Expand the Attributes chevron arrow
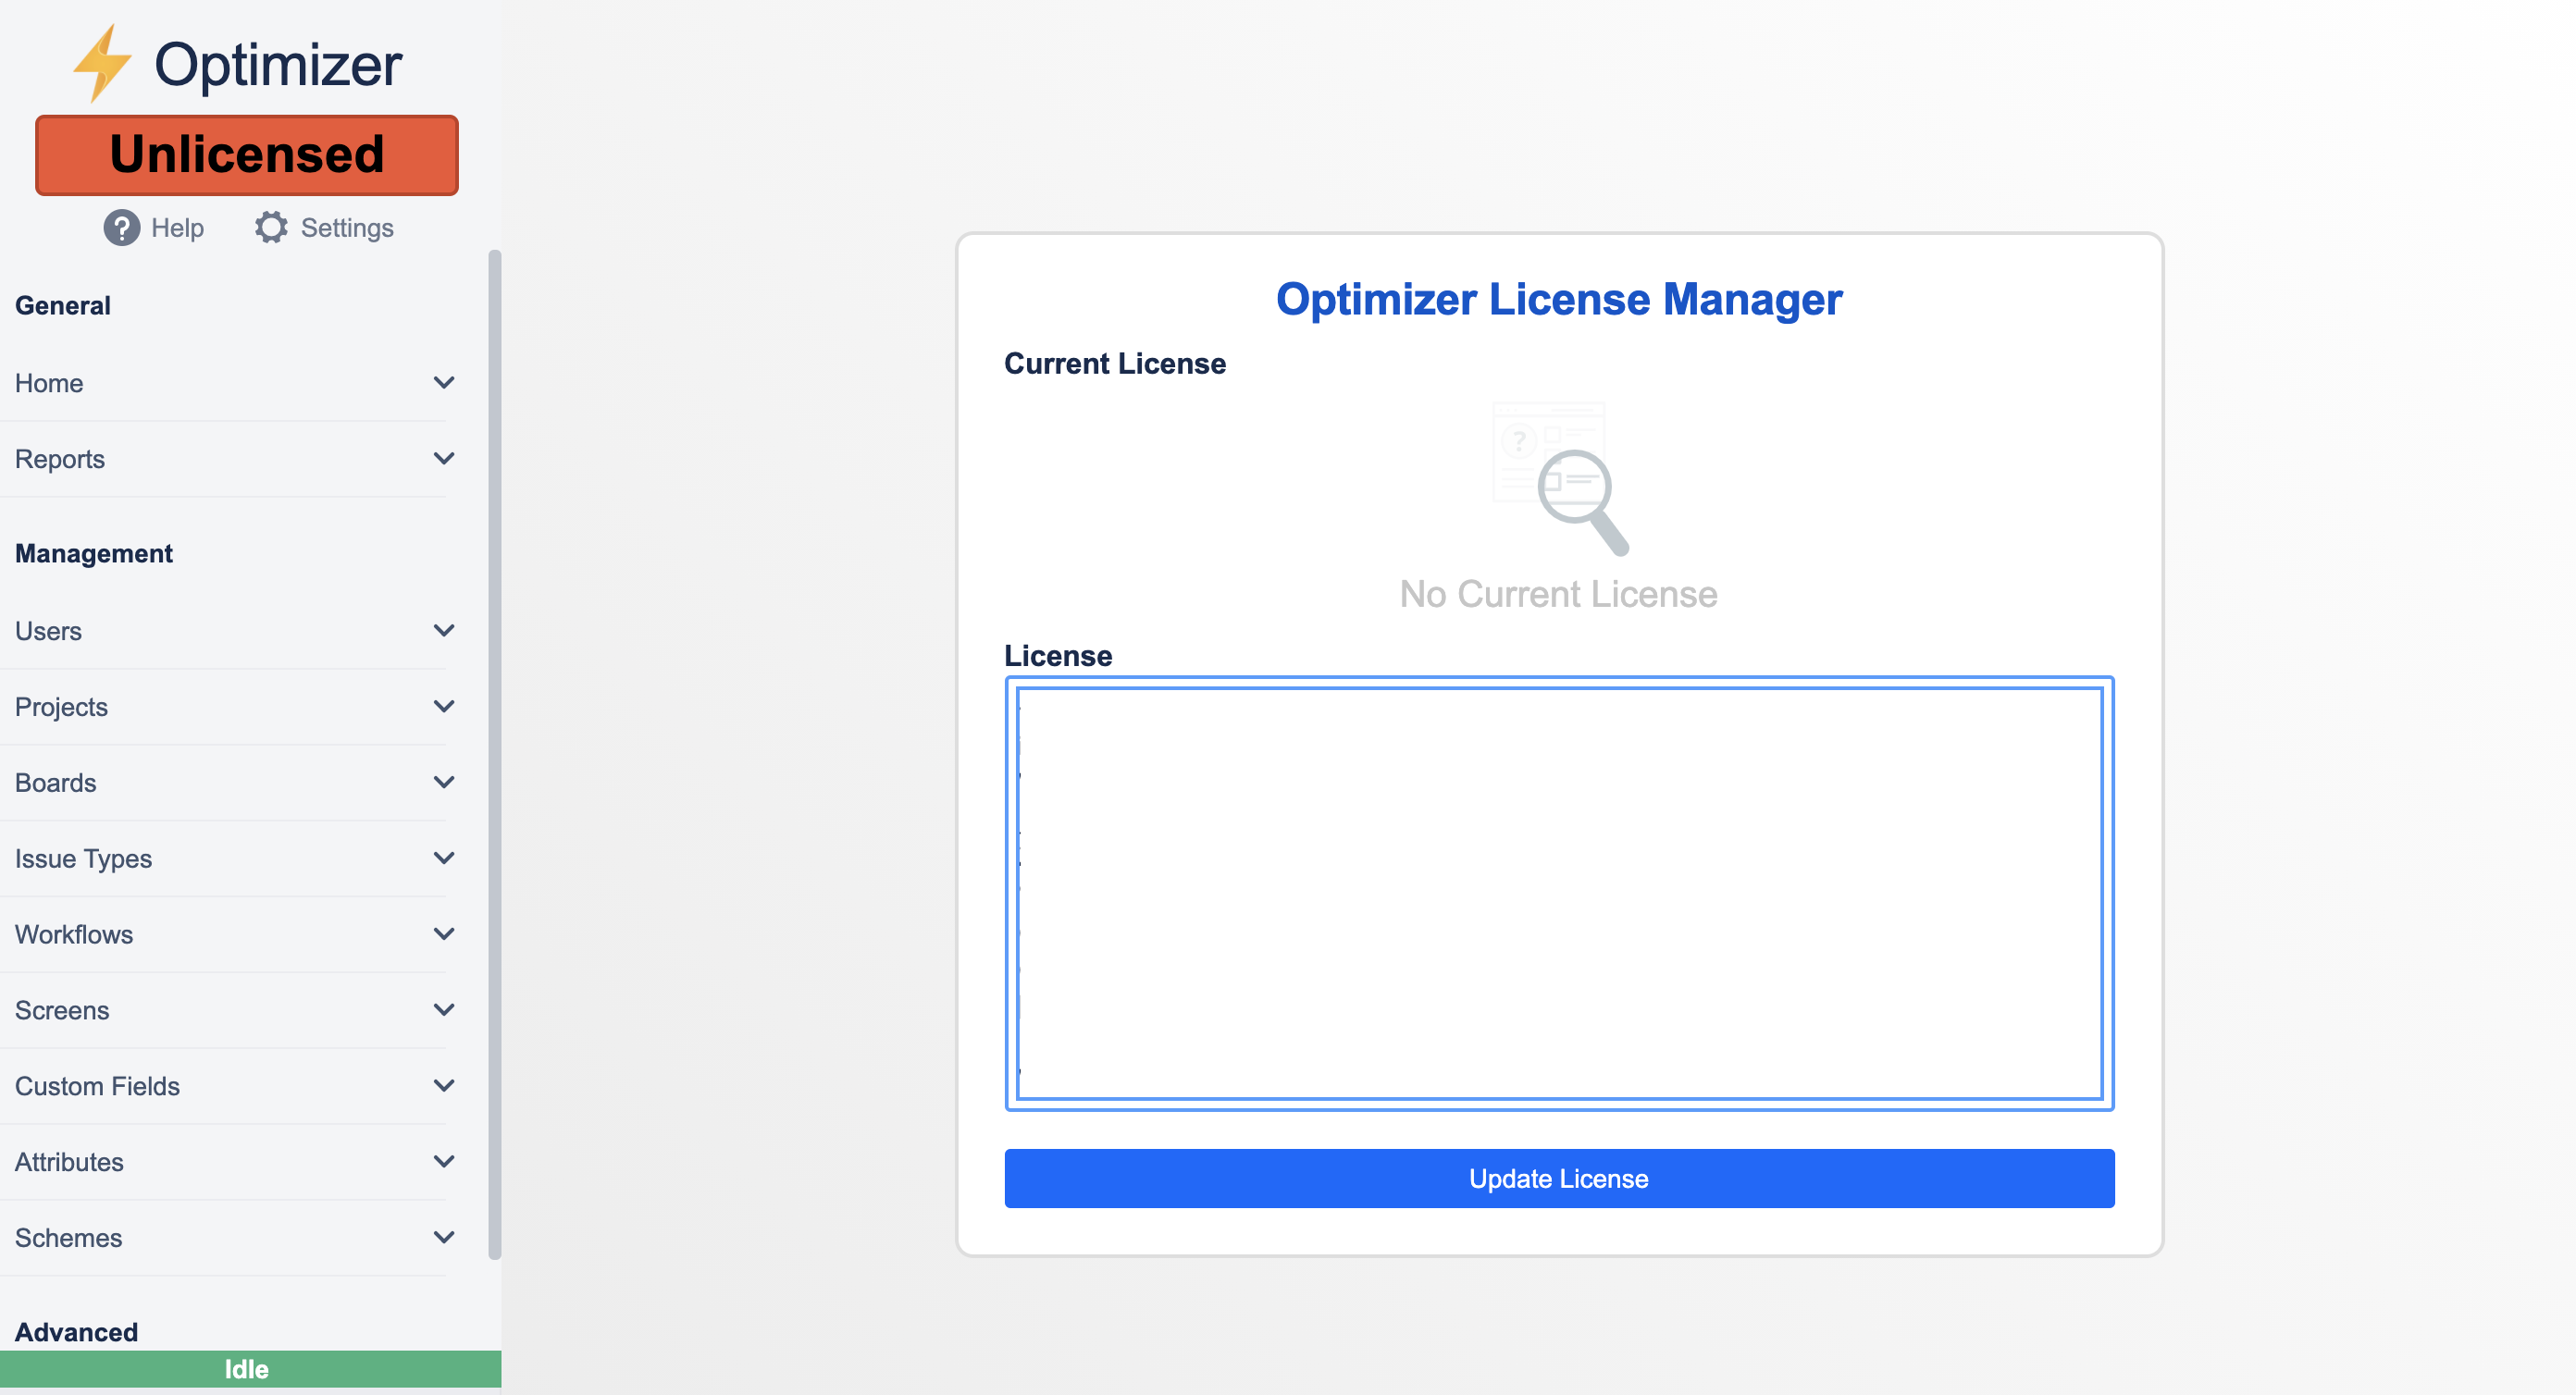This screenshot has width=2576, height=1395. point(444,1162)
